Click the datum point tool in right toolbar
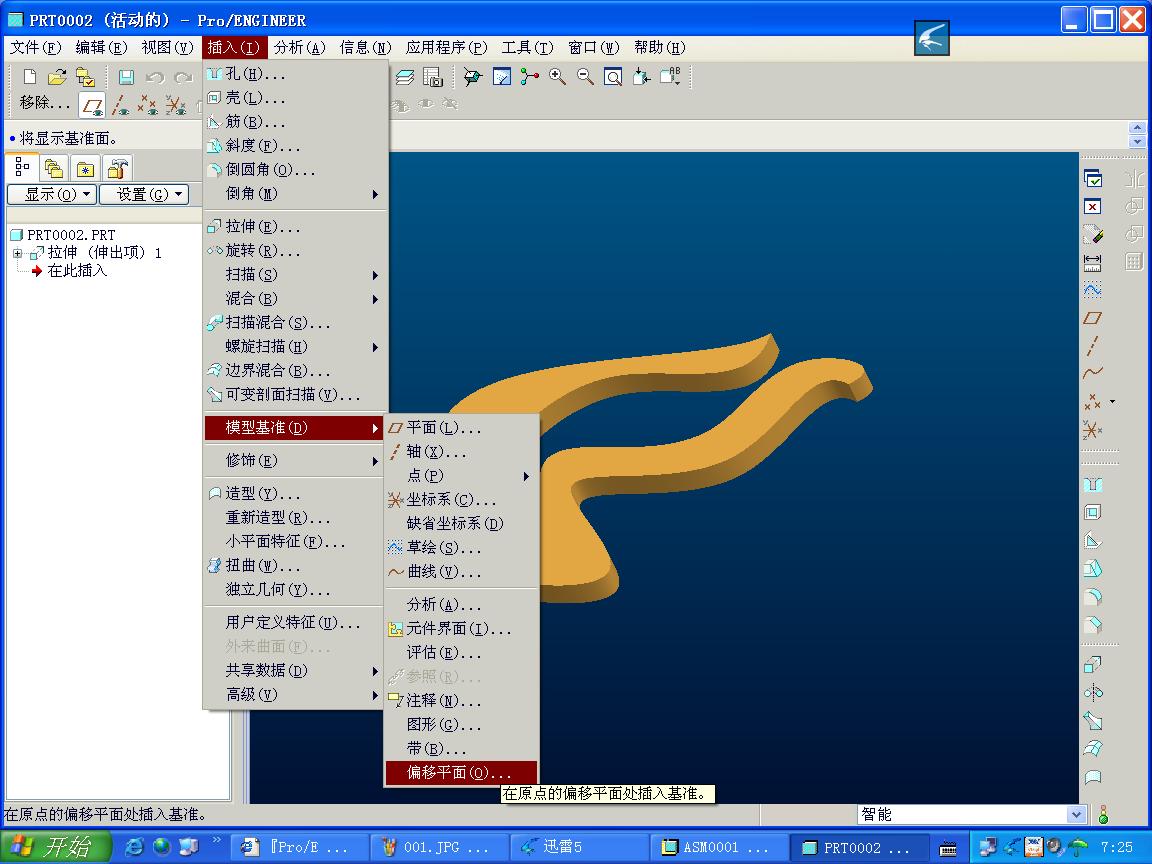Screen dimensions: 1152x864 click(1092, 402)
